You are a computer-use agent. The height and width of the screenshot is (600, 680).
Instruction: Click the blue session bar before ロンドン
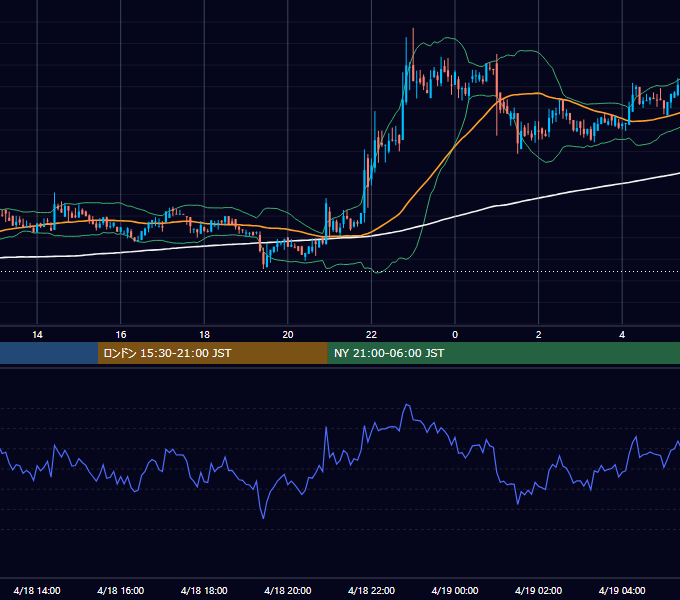(49, 353)
